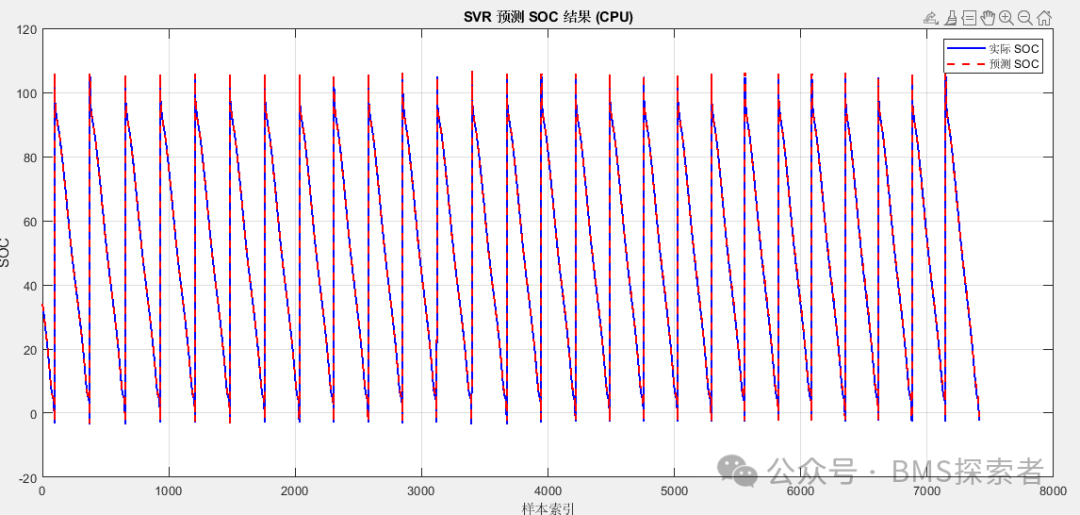Click the x-axis tick label 3000
Image resolution: width=1080 pixels, height=515 pixels.
pos(421,491)
